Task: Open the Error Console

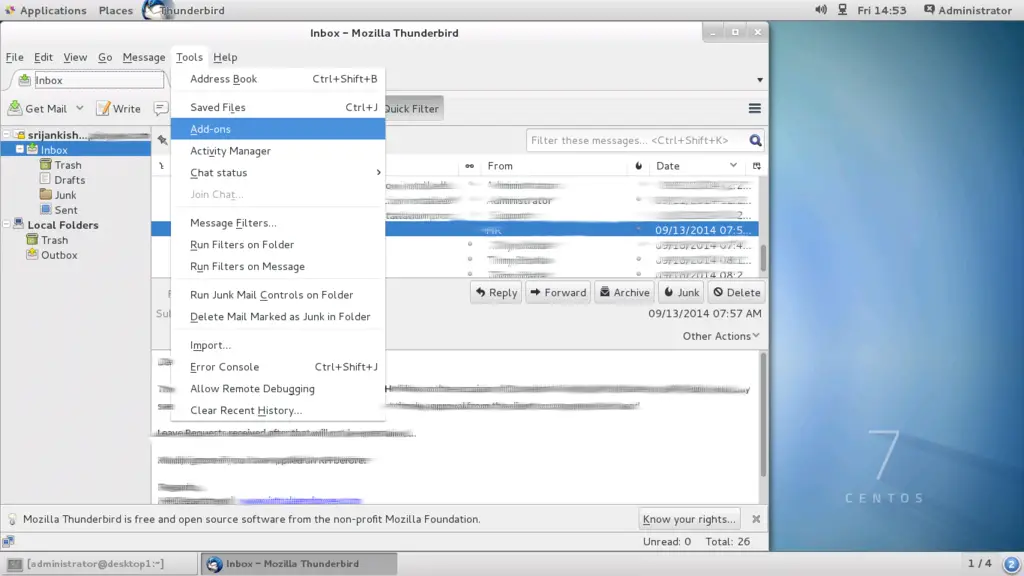Action: click(278, 367)
